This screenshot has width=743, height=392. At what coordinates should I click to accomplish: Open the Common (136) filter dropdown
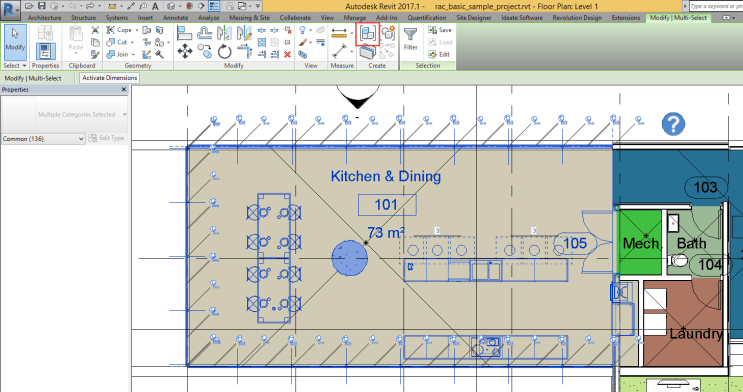(43, 139)
